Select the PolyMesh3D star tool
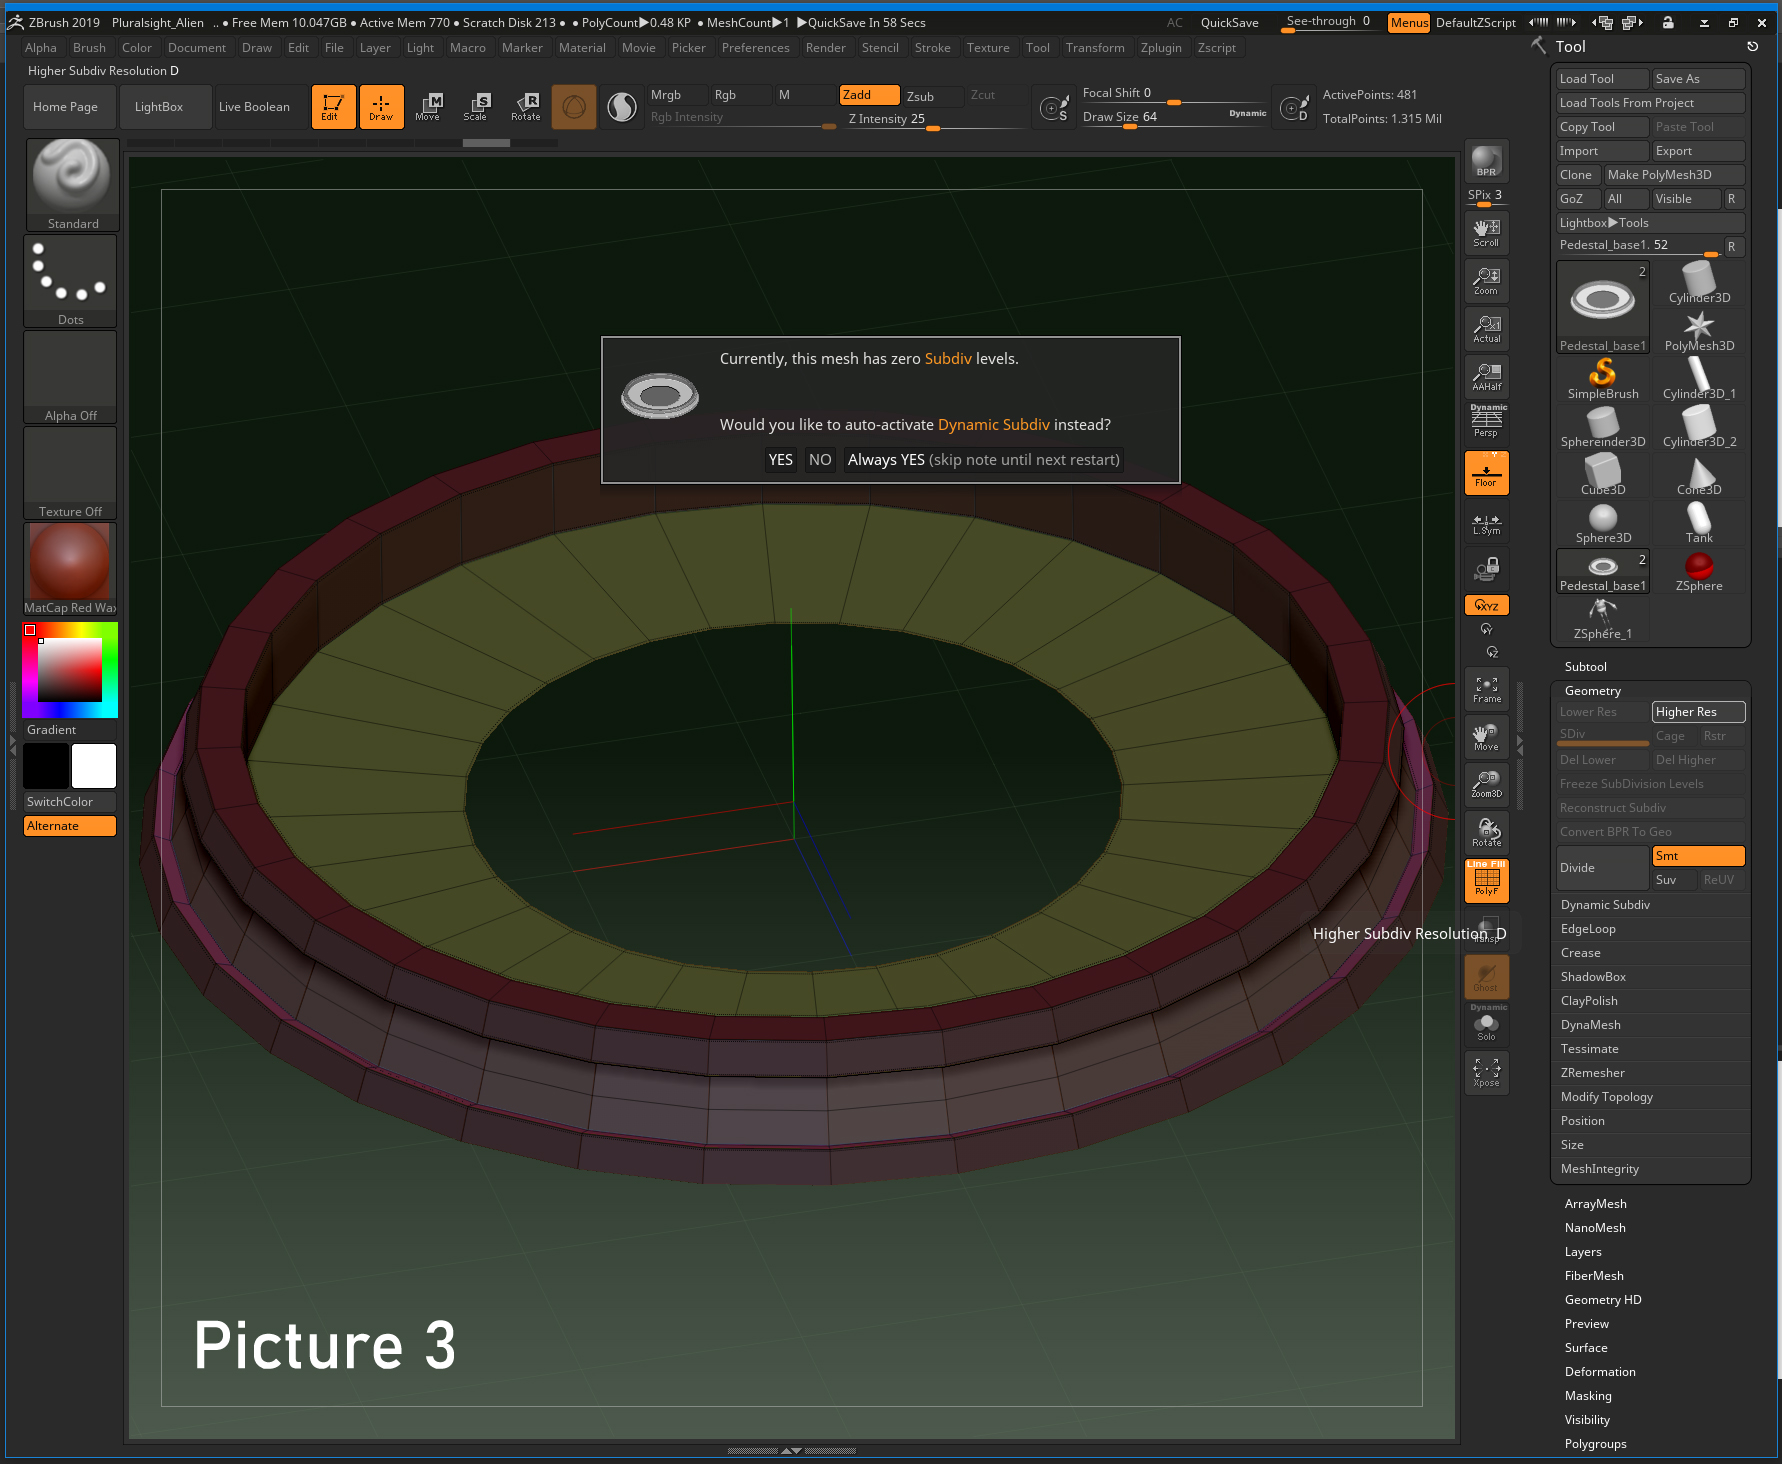The image size is (1782, 1464). click(x=1698, y=331)
